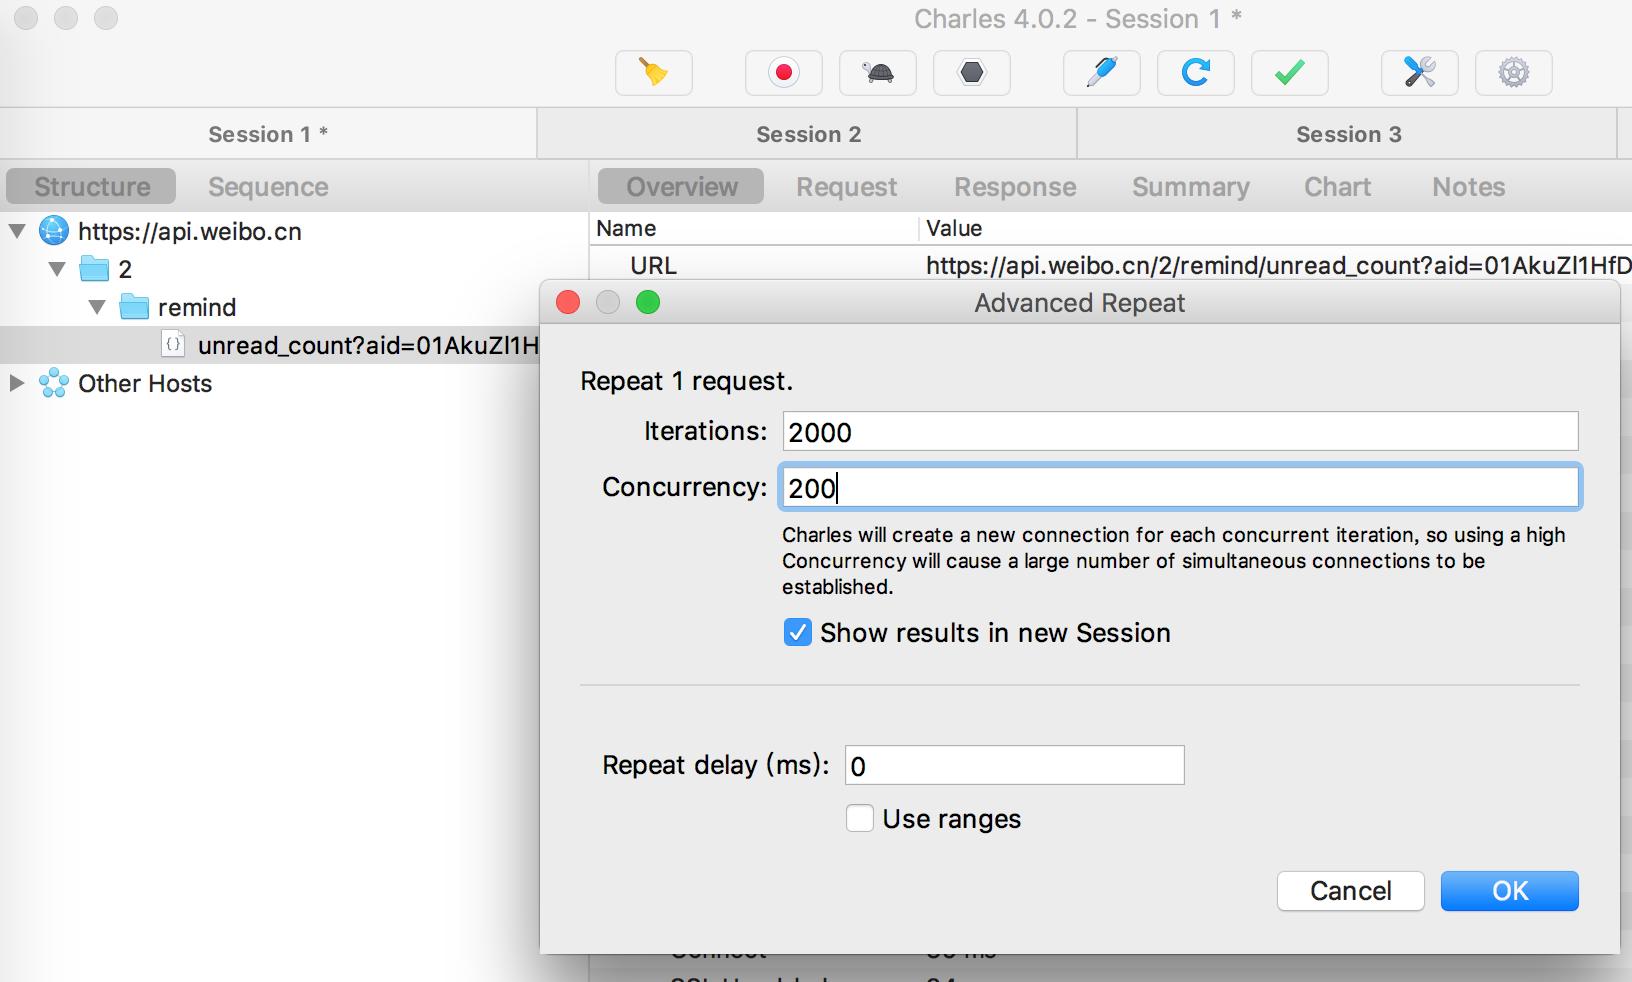The width and height of the screenshot is (1632, 982).
Task: Click the URL row name cell
Action: click(x=654, y=265)
